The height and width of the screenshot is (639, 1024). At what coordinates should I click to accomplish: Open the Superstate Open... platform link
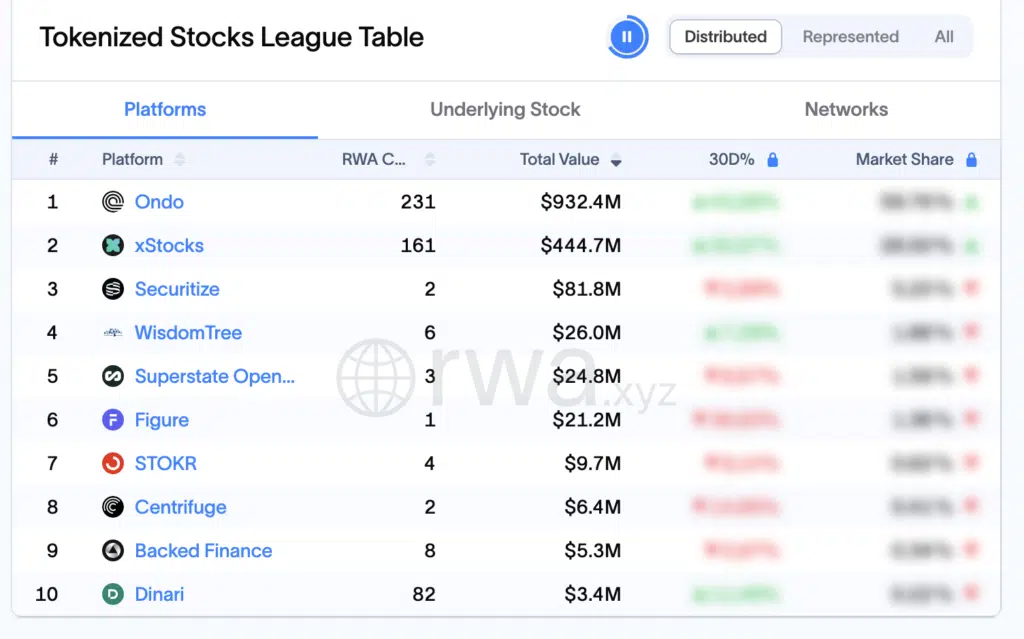215,376
